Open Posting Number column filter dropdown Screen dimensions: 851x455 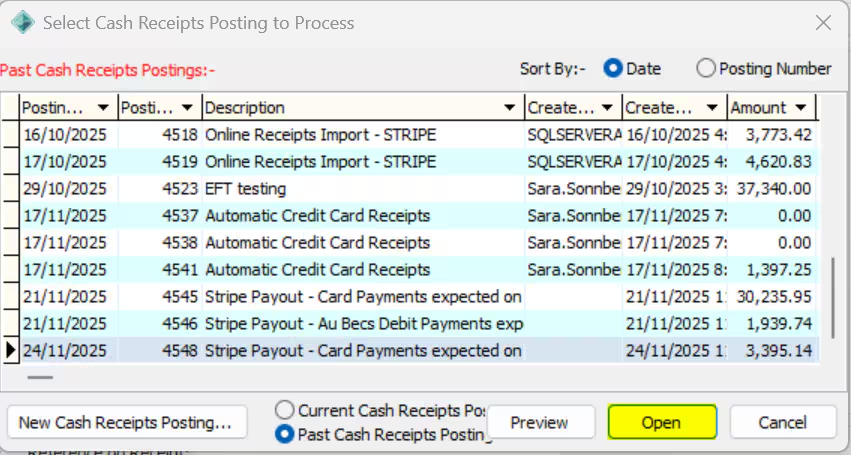[x=187, y=108]
